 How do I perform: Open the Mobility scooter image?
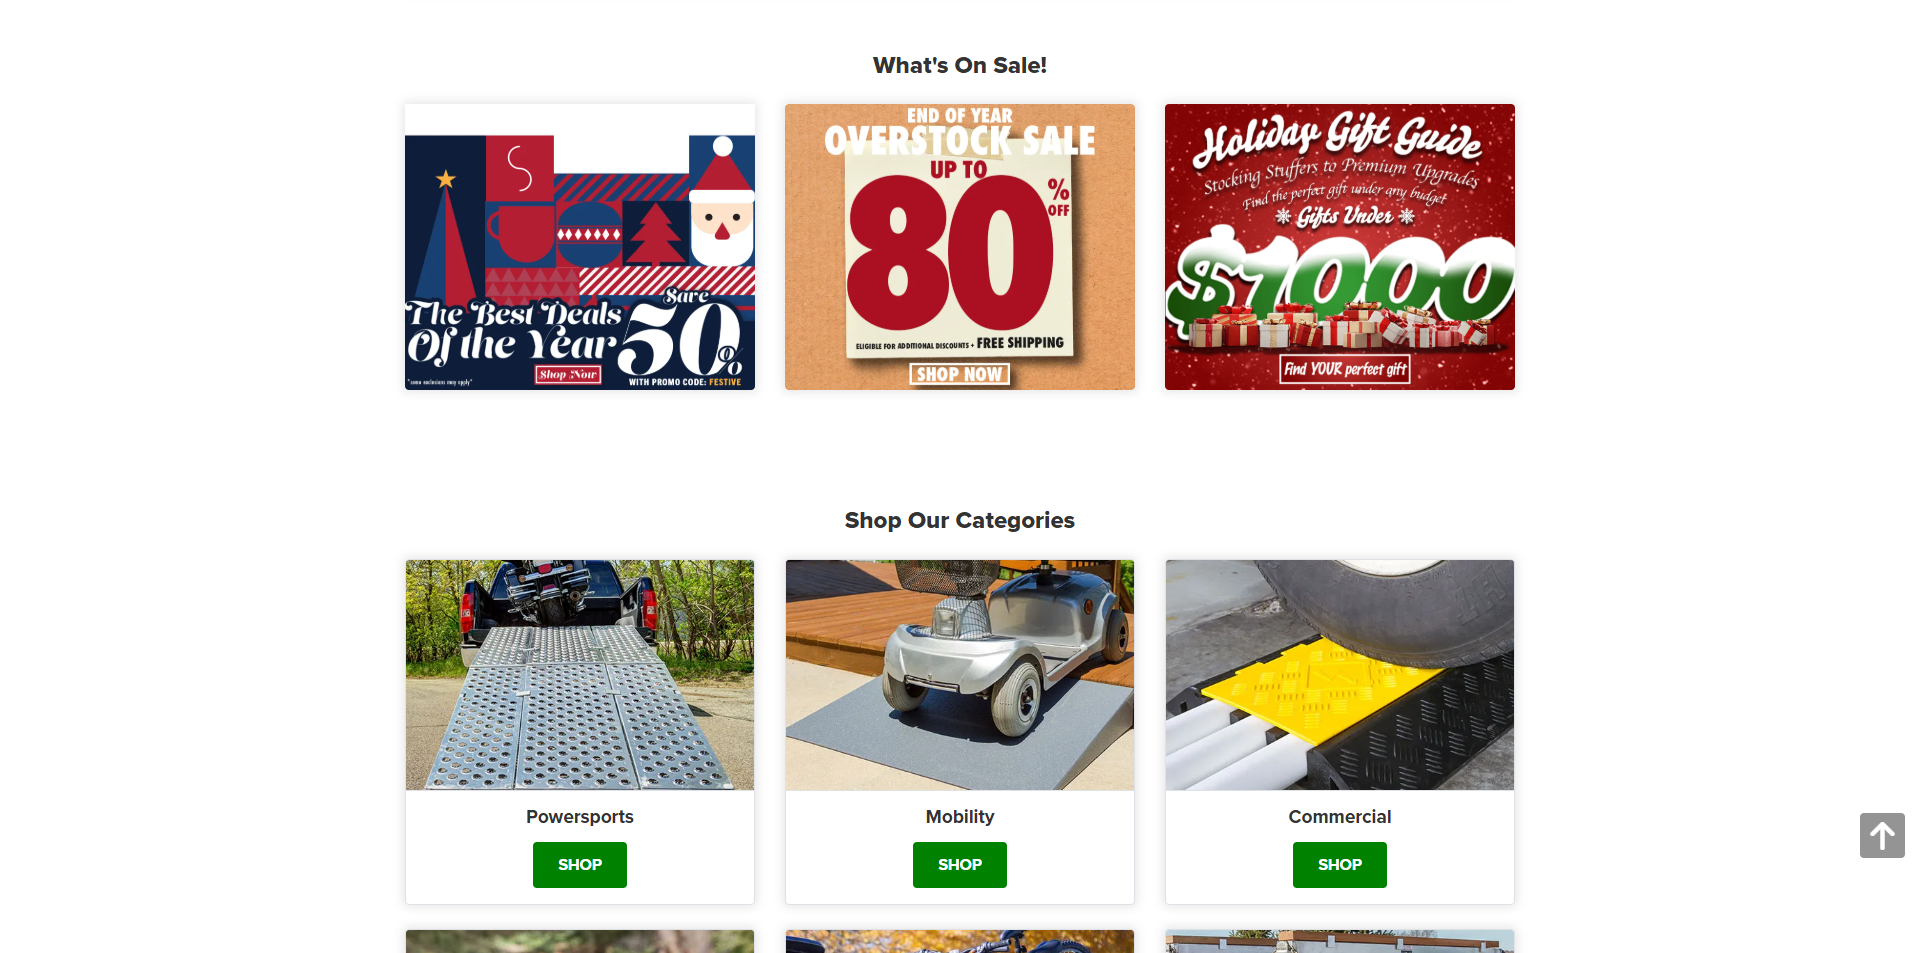pyautogui.click(x=960, y=675)
